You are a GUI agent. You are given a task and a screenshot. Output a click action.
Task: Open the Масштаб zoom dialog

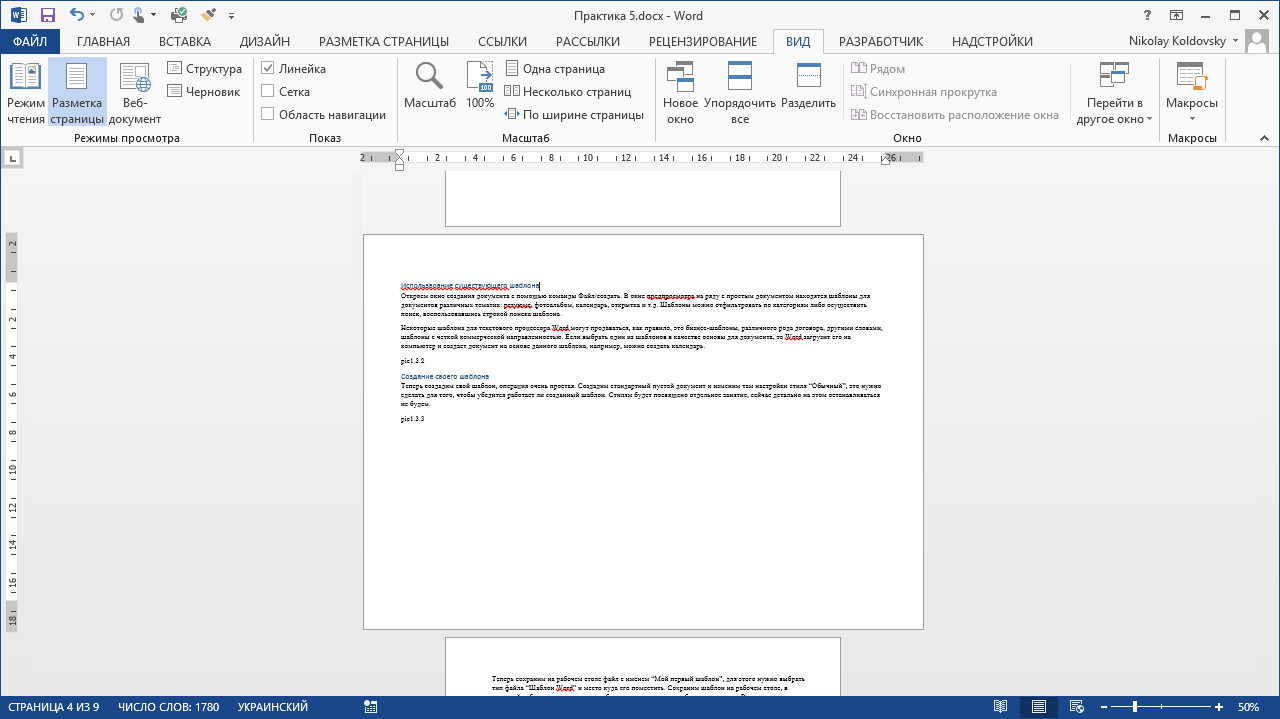point(430,86)
